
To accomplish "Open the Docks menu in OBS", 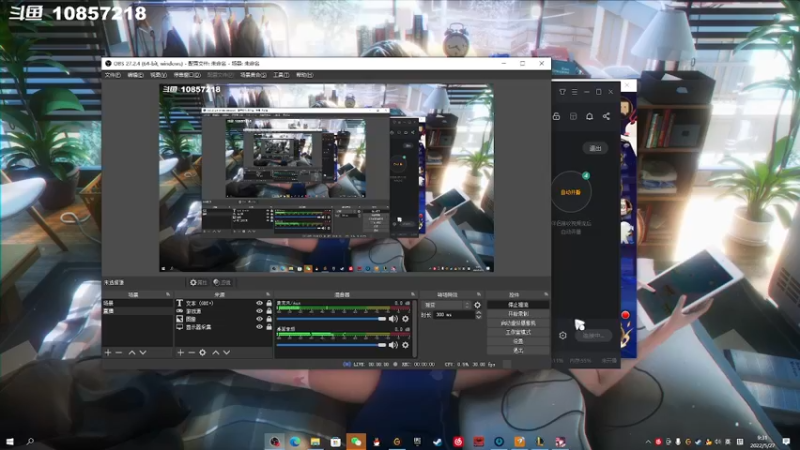I will pos(187,75).
